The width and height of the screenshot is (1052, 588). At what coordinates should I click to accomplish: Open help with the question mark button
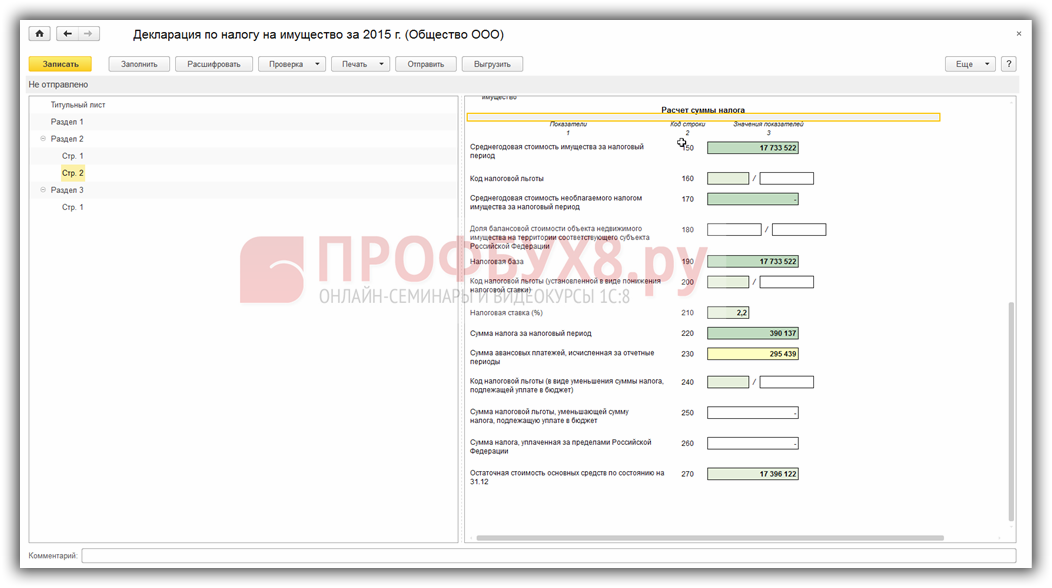click(1008, 64)
